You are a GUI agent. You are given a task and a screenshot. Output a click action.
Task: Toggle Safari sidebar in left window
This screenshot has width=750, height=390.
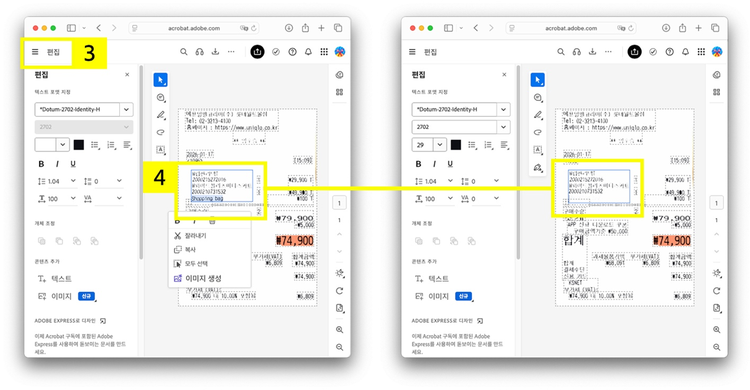[x=71, y=28]
